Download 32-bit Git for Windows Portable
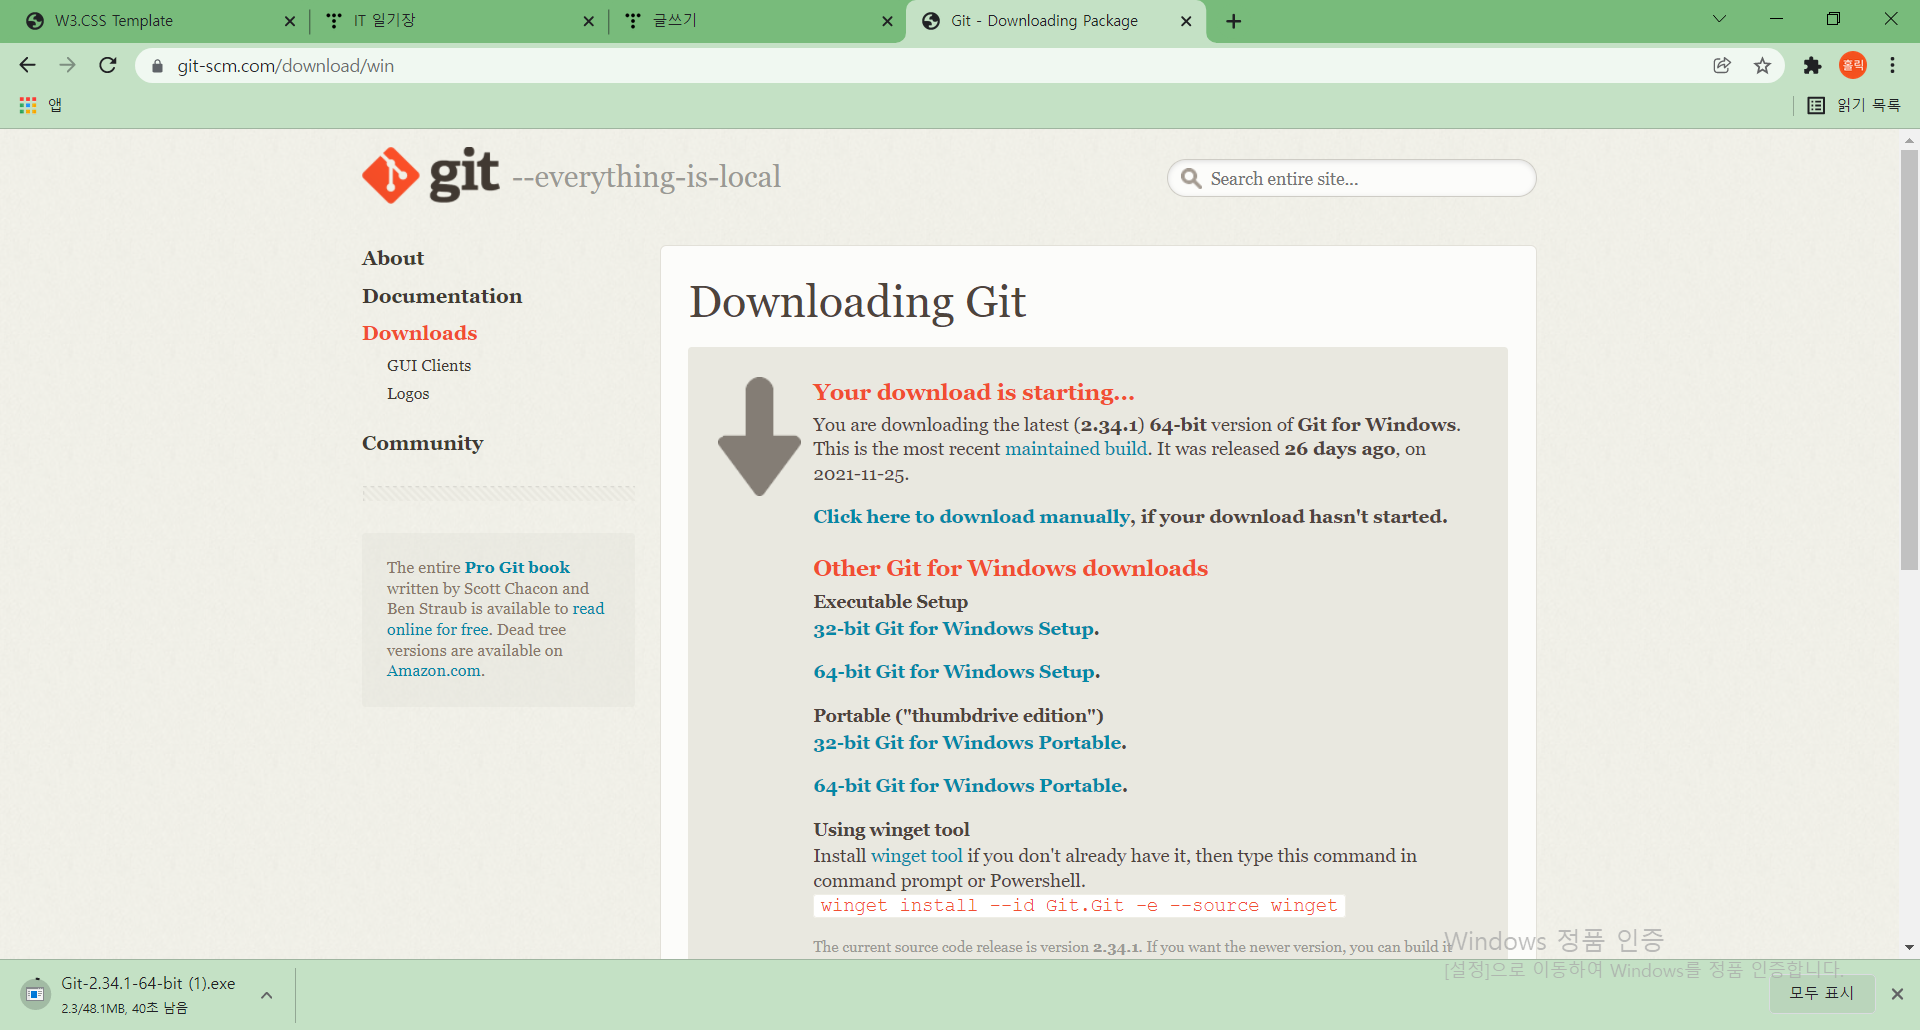Image resolution: width=1920 pixels, height=1030 pixels. [x=968, y=743]
